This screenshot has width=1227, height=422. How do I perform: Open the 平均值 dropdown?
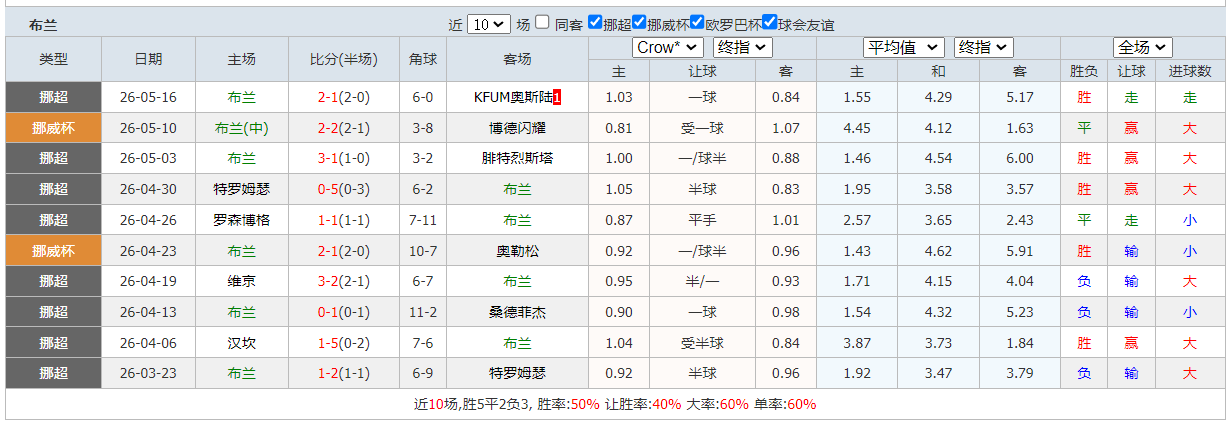(x=903, y=47)
